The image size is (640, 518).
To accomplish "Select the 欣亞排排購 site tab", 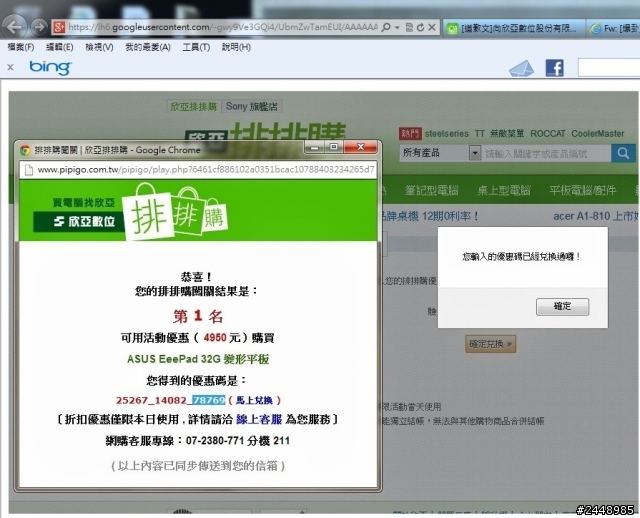I will click(193, 107).
